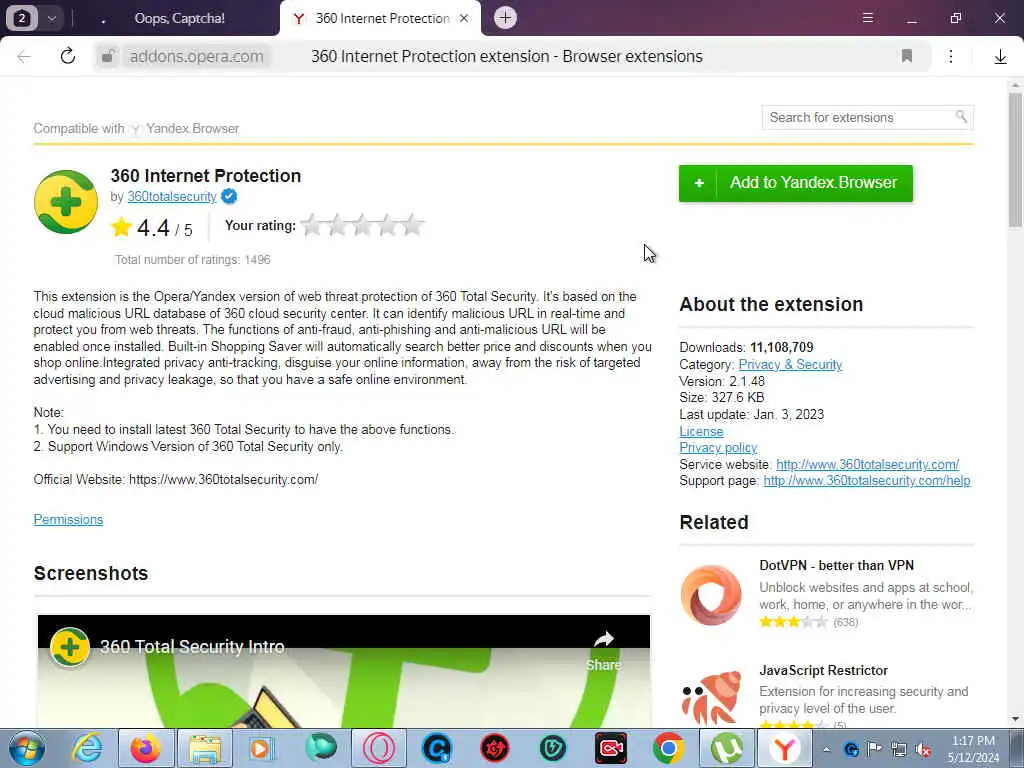
Task: Bookmark this page with the bookmark icon
Action: click(x=906, y=56)
